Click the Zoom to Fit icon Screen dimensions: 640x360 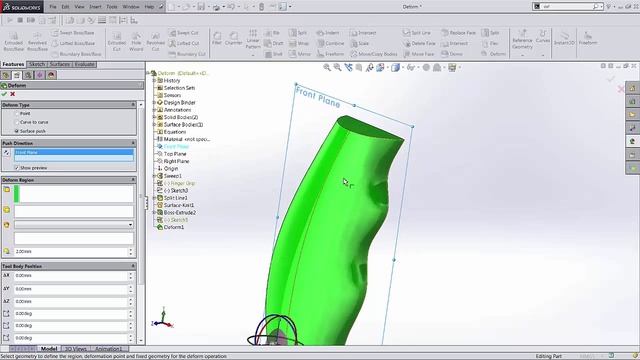(327, 67)
